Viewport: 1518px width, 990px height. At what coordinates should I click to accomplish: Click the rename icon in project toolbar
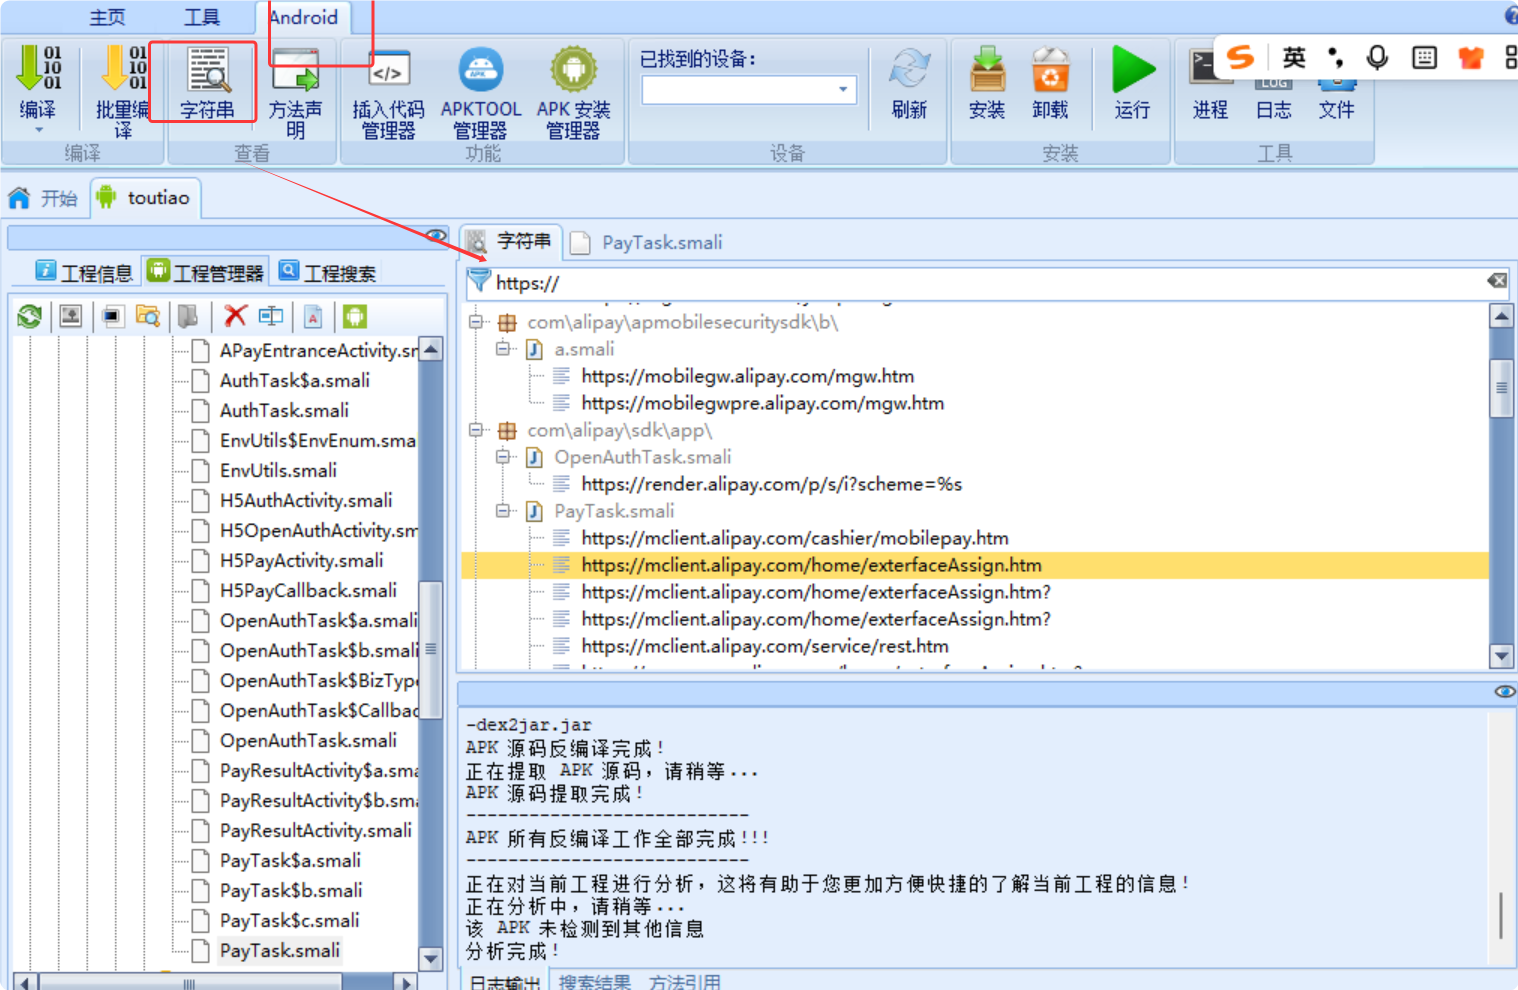(271, 316)
